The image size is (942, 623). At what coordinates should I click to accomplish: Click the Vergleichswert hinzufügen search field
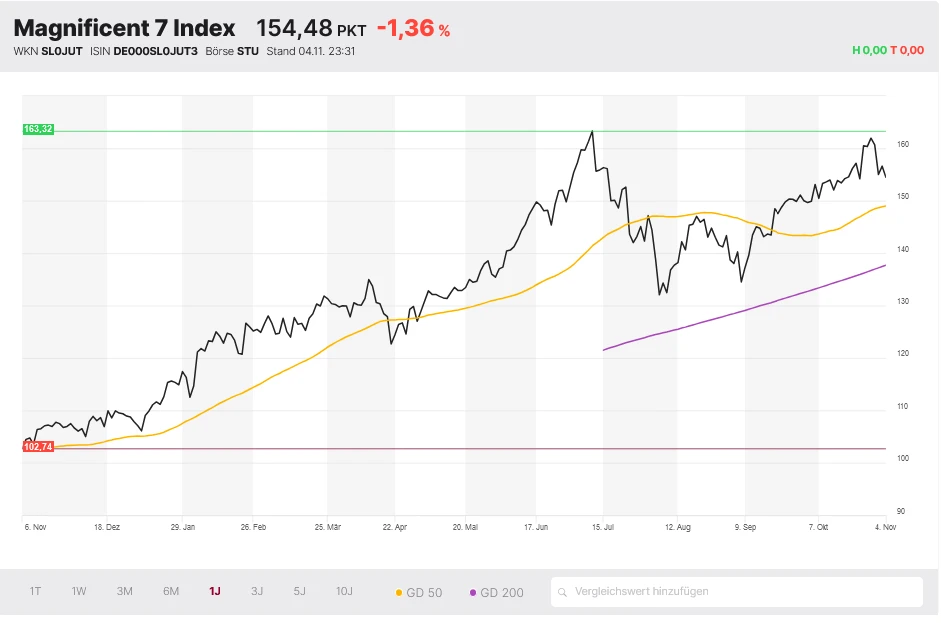(x=737, y=592)
